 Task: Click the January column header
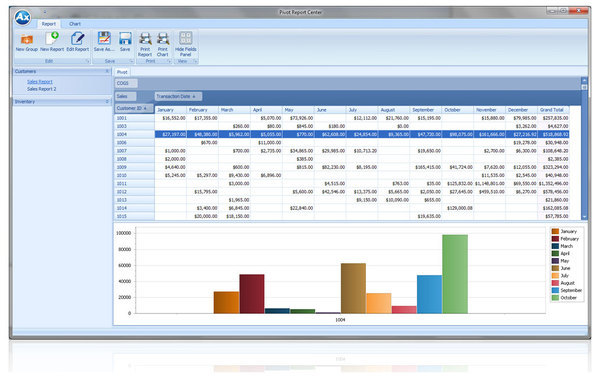[171, 110]
